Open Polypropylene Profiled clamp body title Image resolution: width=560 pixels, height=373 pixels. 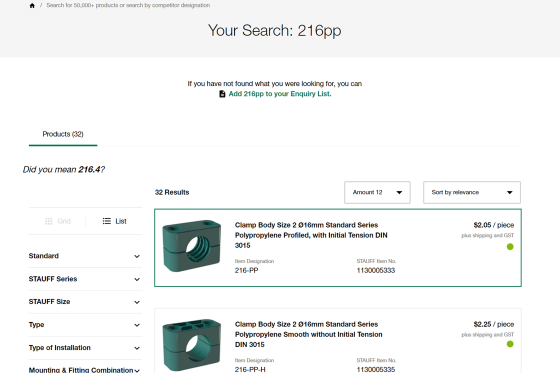click(x=311, y=235)
